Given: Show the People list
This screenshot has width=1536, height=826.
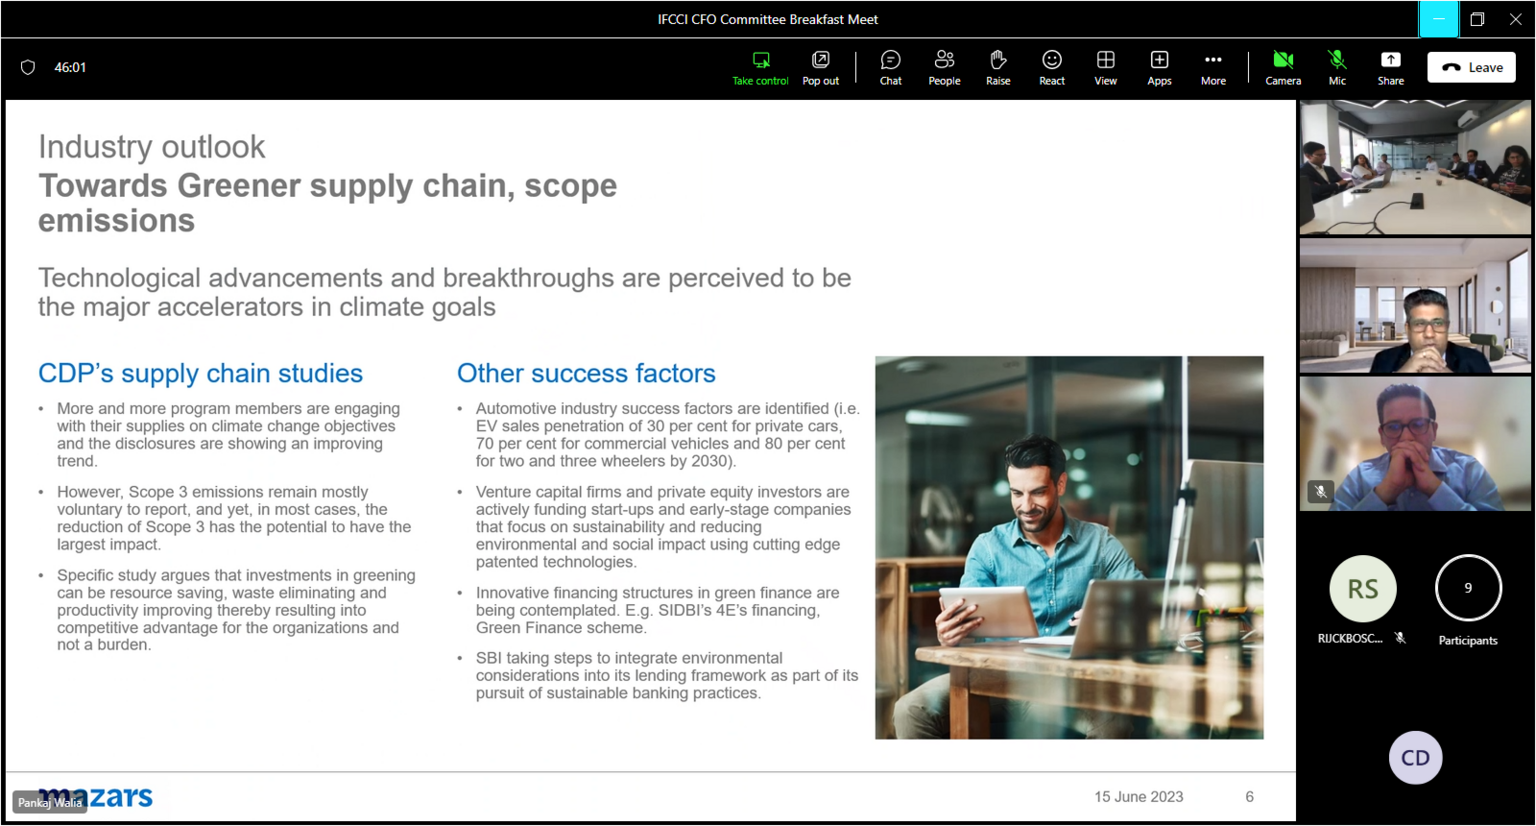Looking at the screenshot, I should (944, 67).
